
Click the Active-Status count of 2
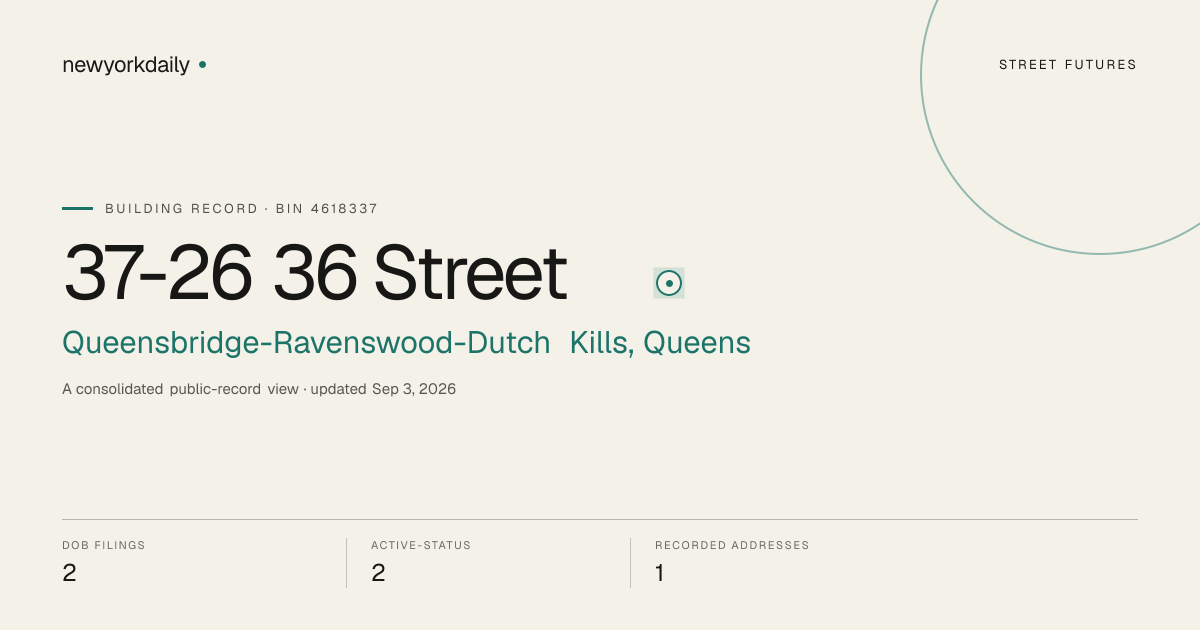[378, 573]
